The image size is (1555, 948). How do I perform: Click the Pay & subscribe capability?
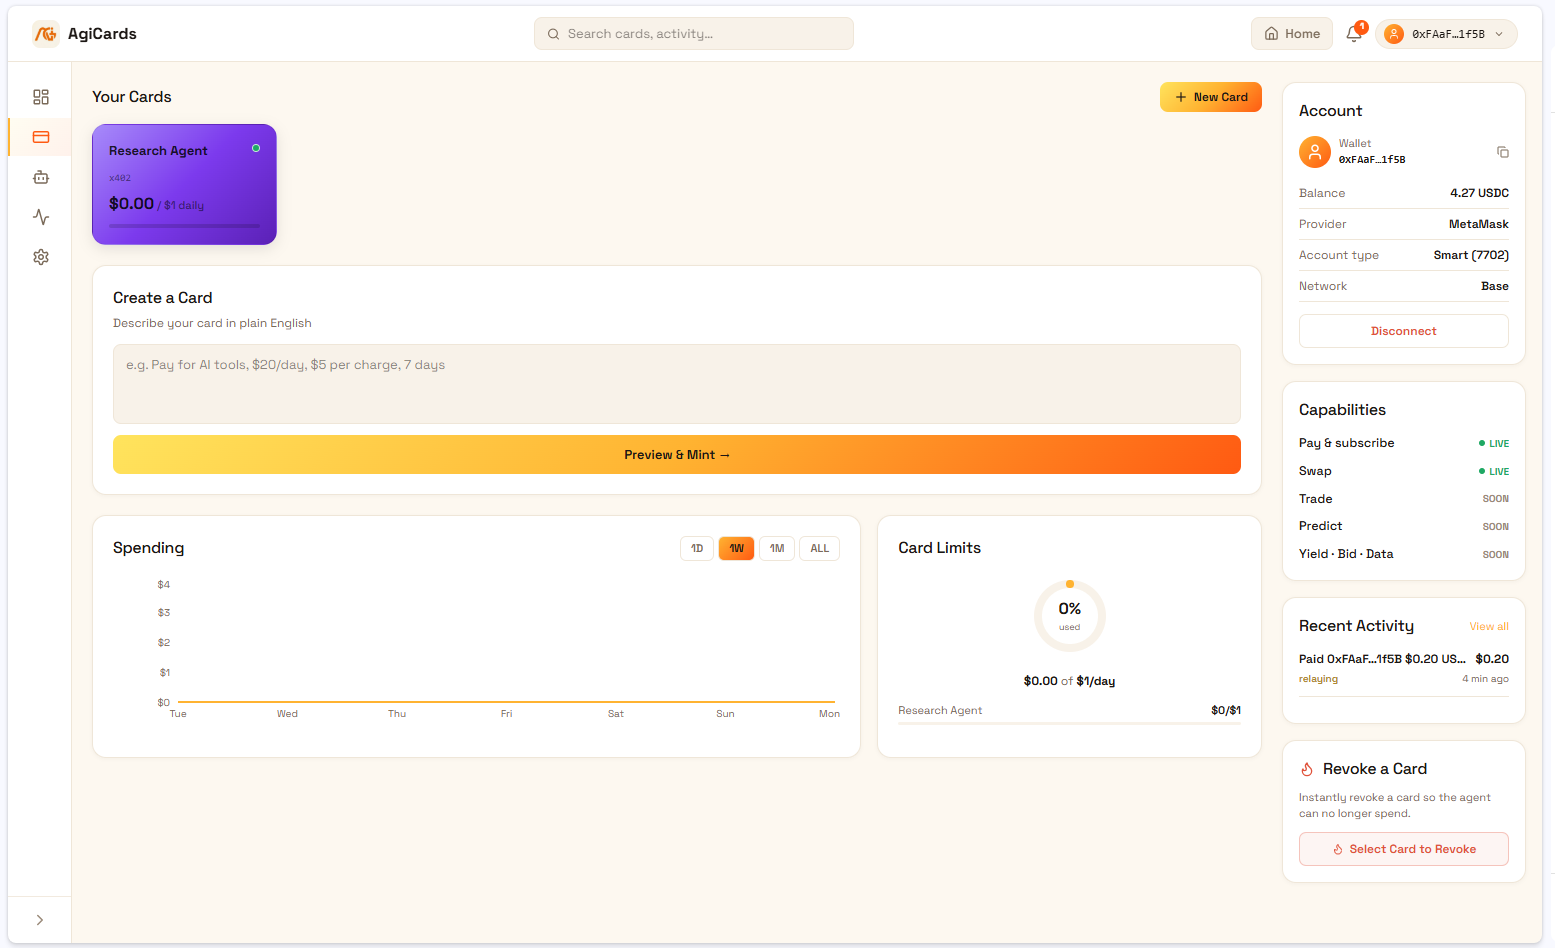tap(1404, 443)
